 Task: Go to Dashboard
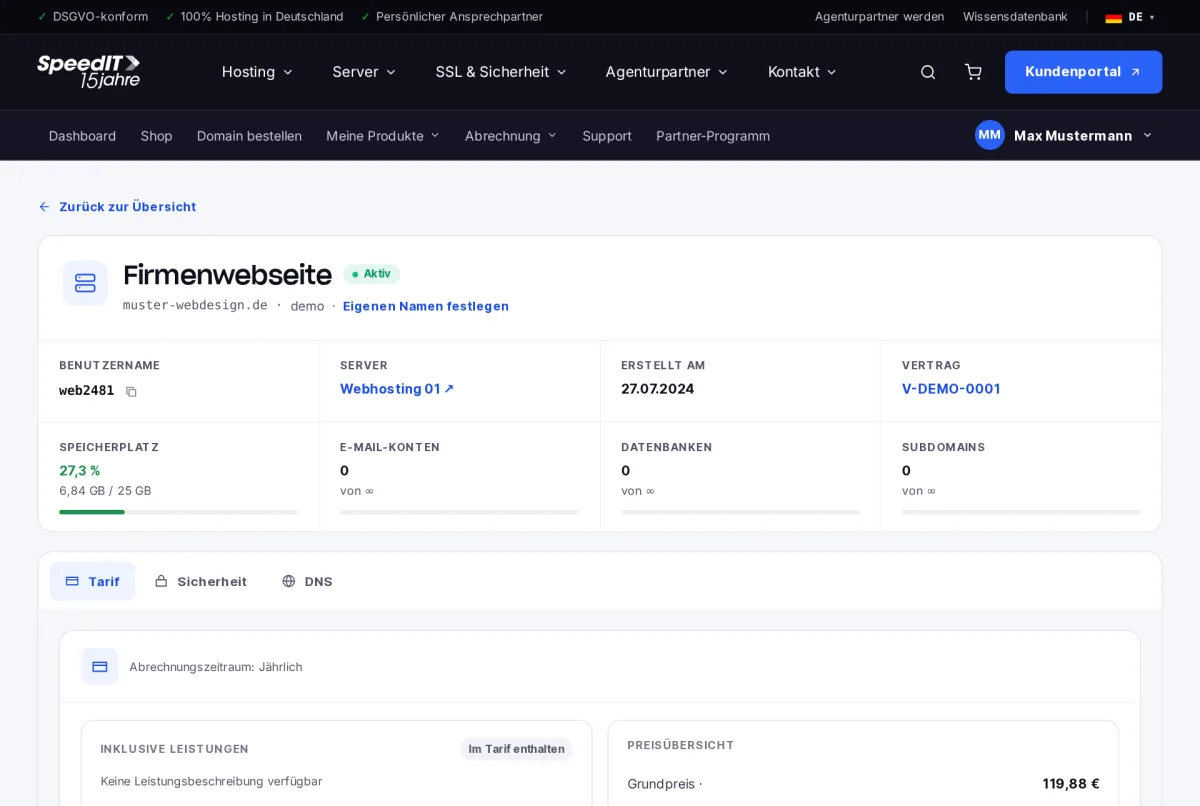coord(82,136)
